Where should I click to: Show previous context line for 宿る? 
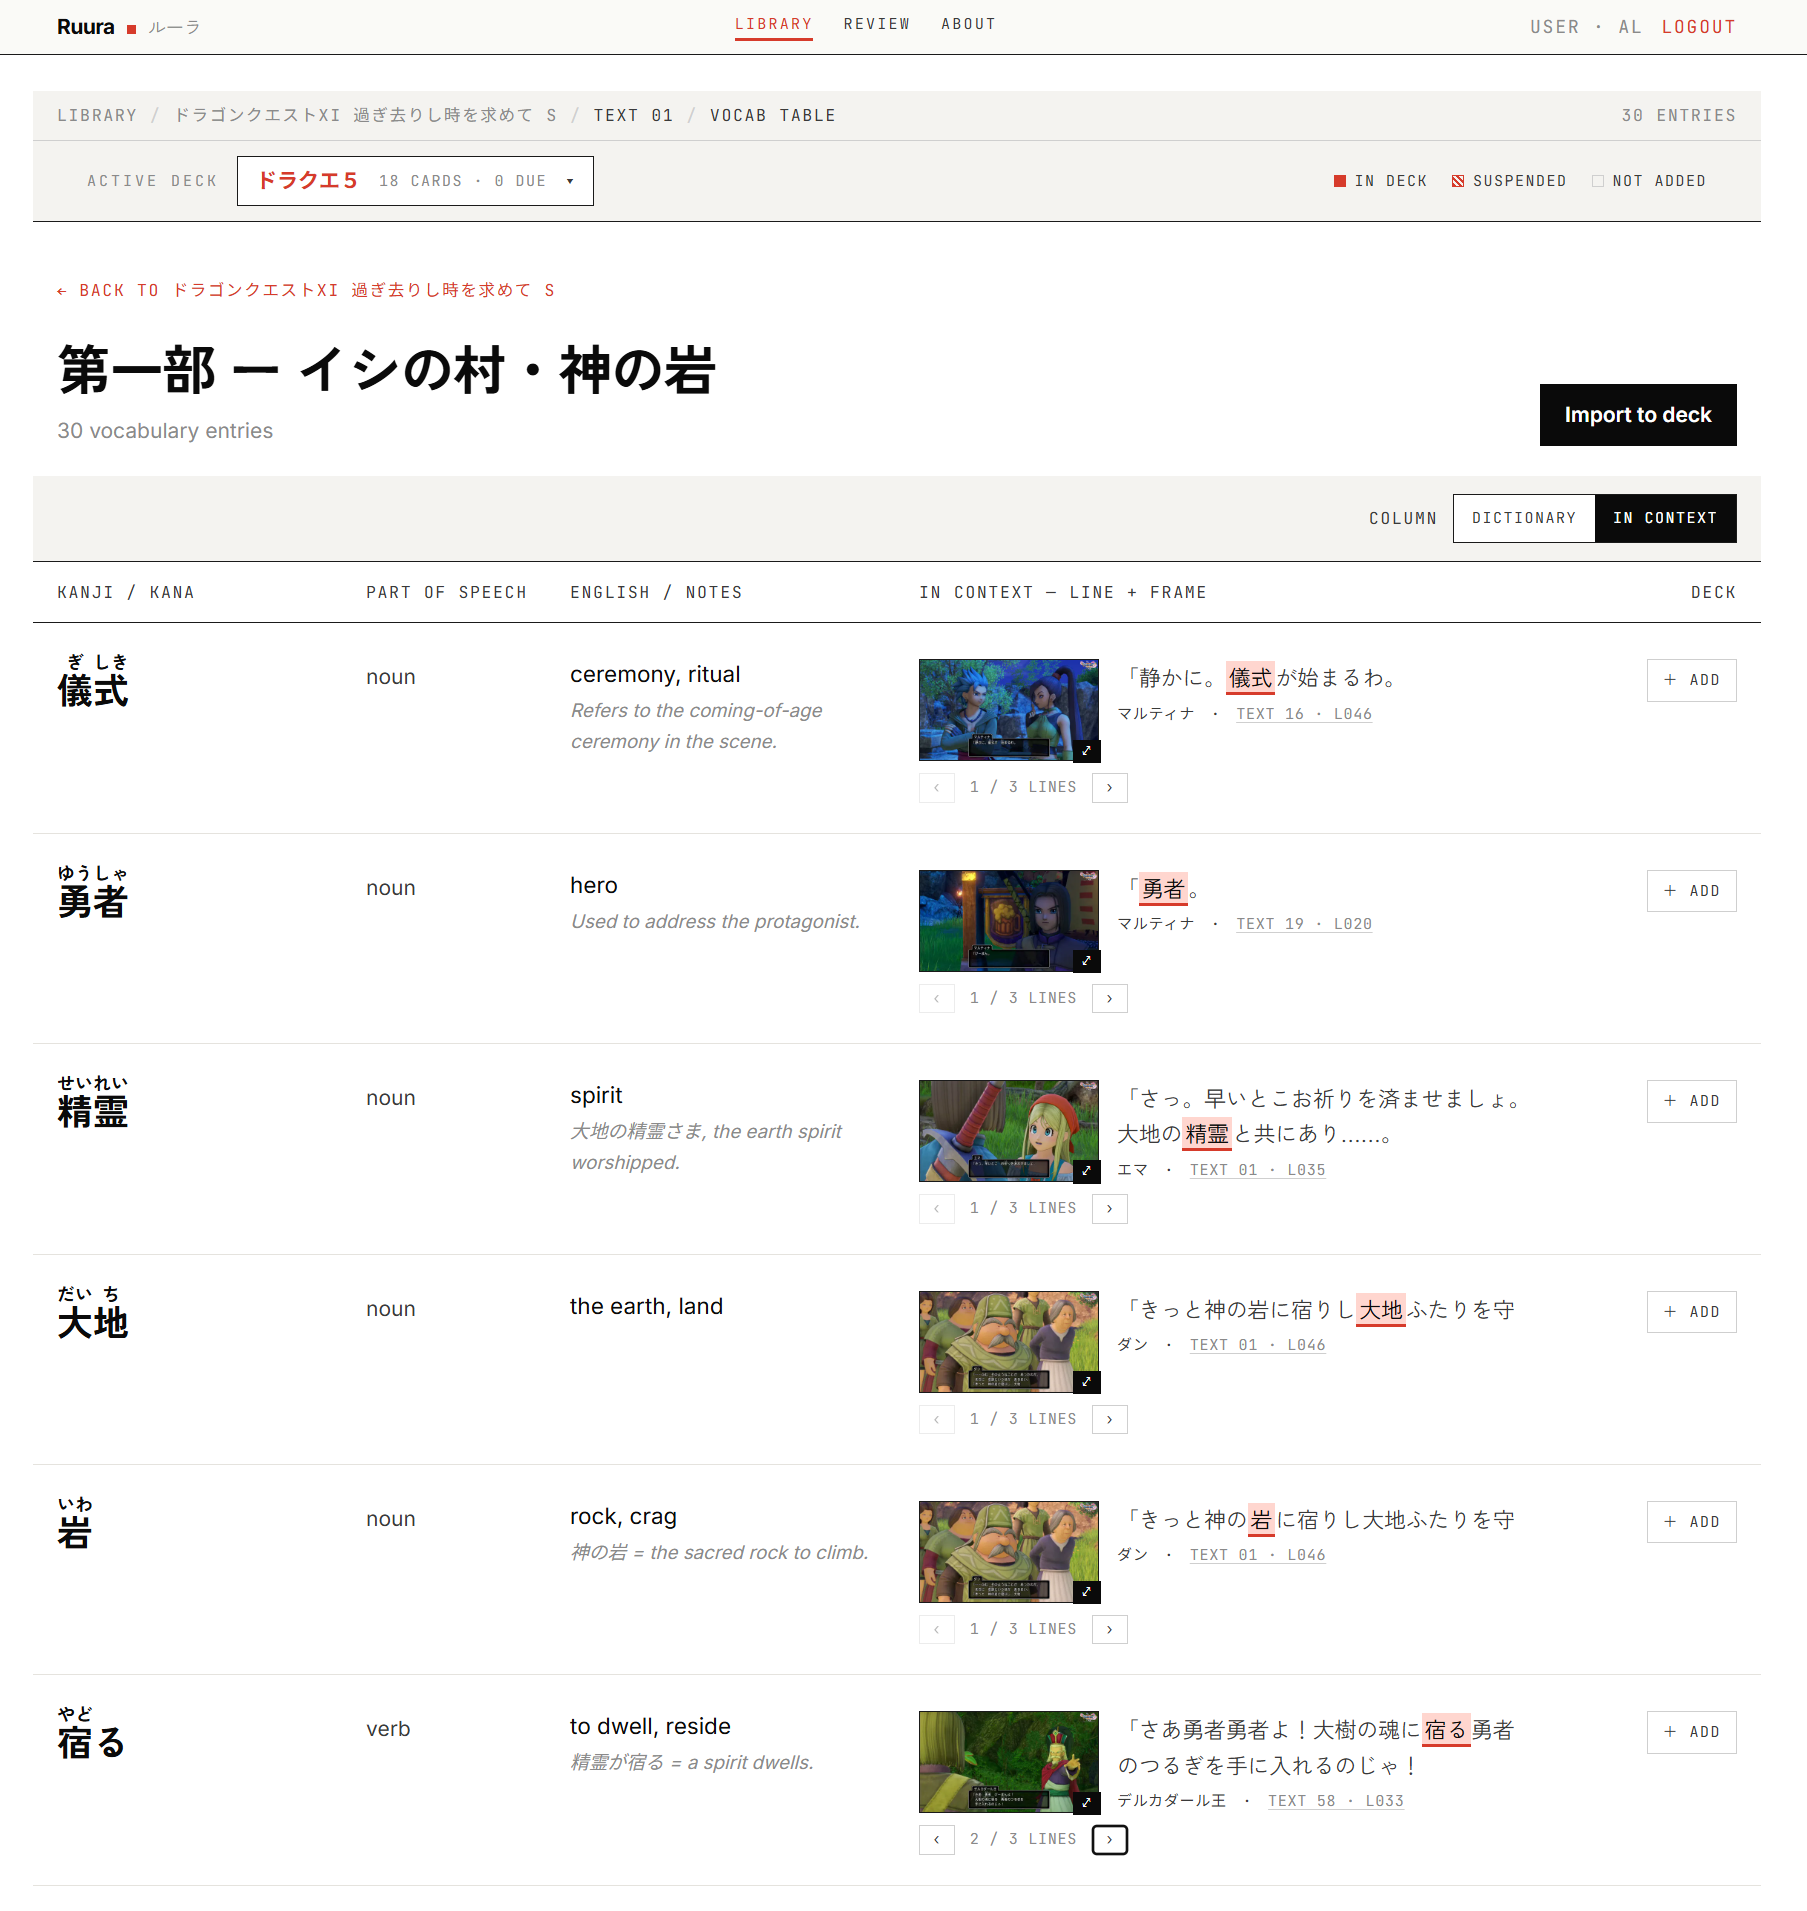pos(937,1840)
